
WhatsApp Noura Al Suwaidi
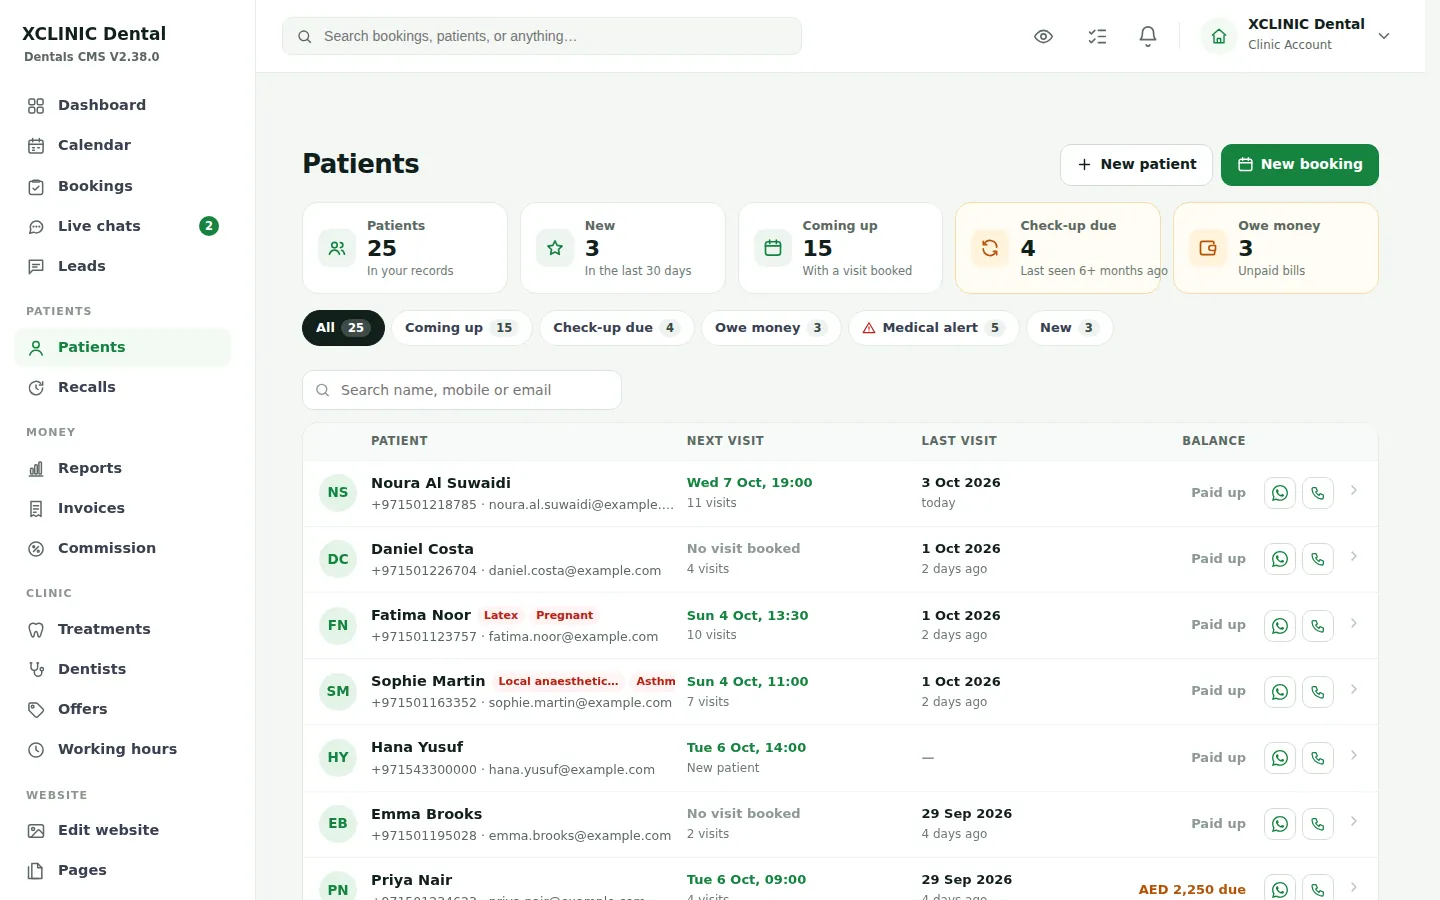(1280, 493)
